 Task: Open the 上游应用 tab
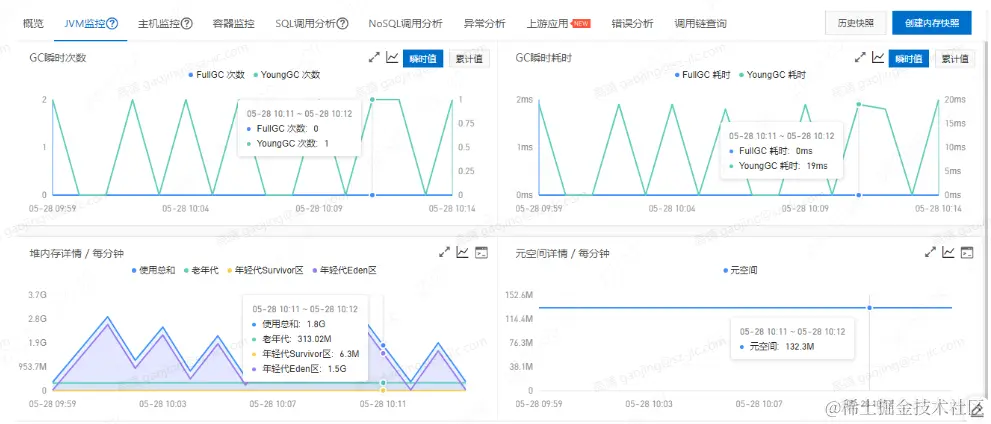pos(547,23)
